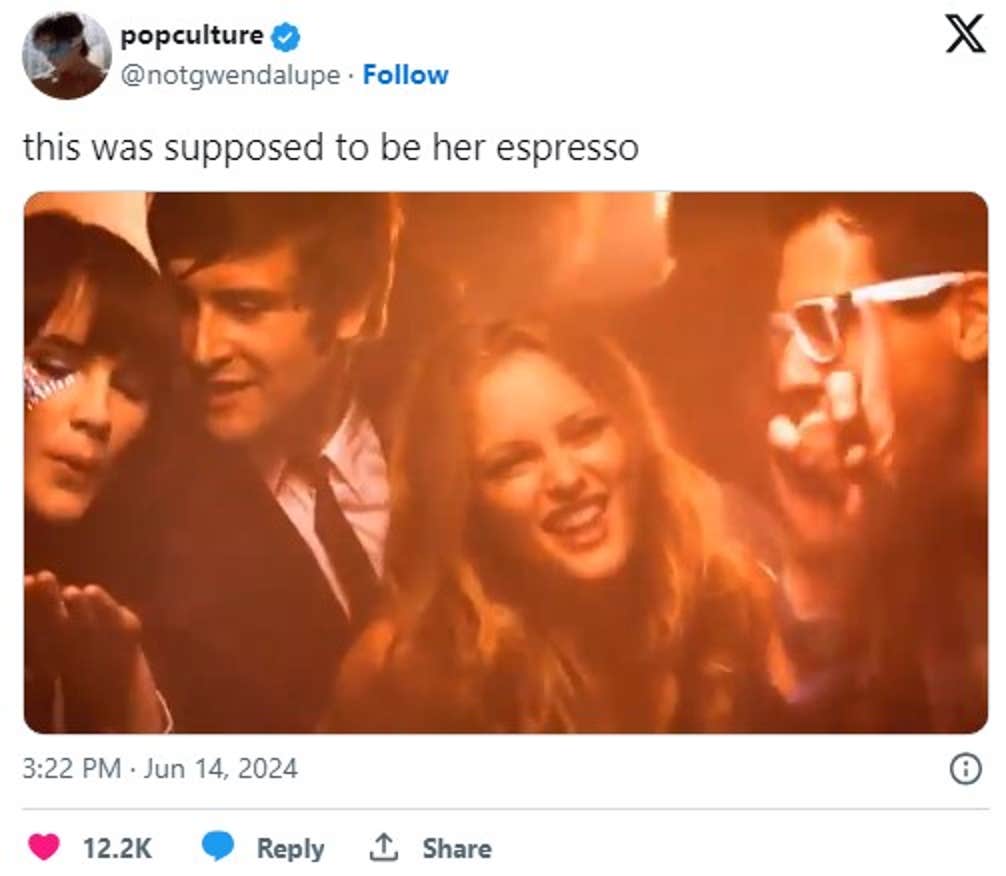Open the party video thumbnail
This screenshot has width=1006, height=876.
503,460
